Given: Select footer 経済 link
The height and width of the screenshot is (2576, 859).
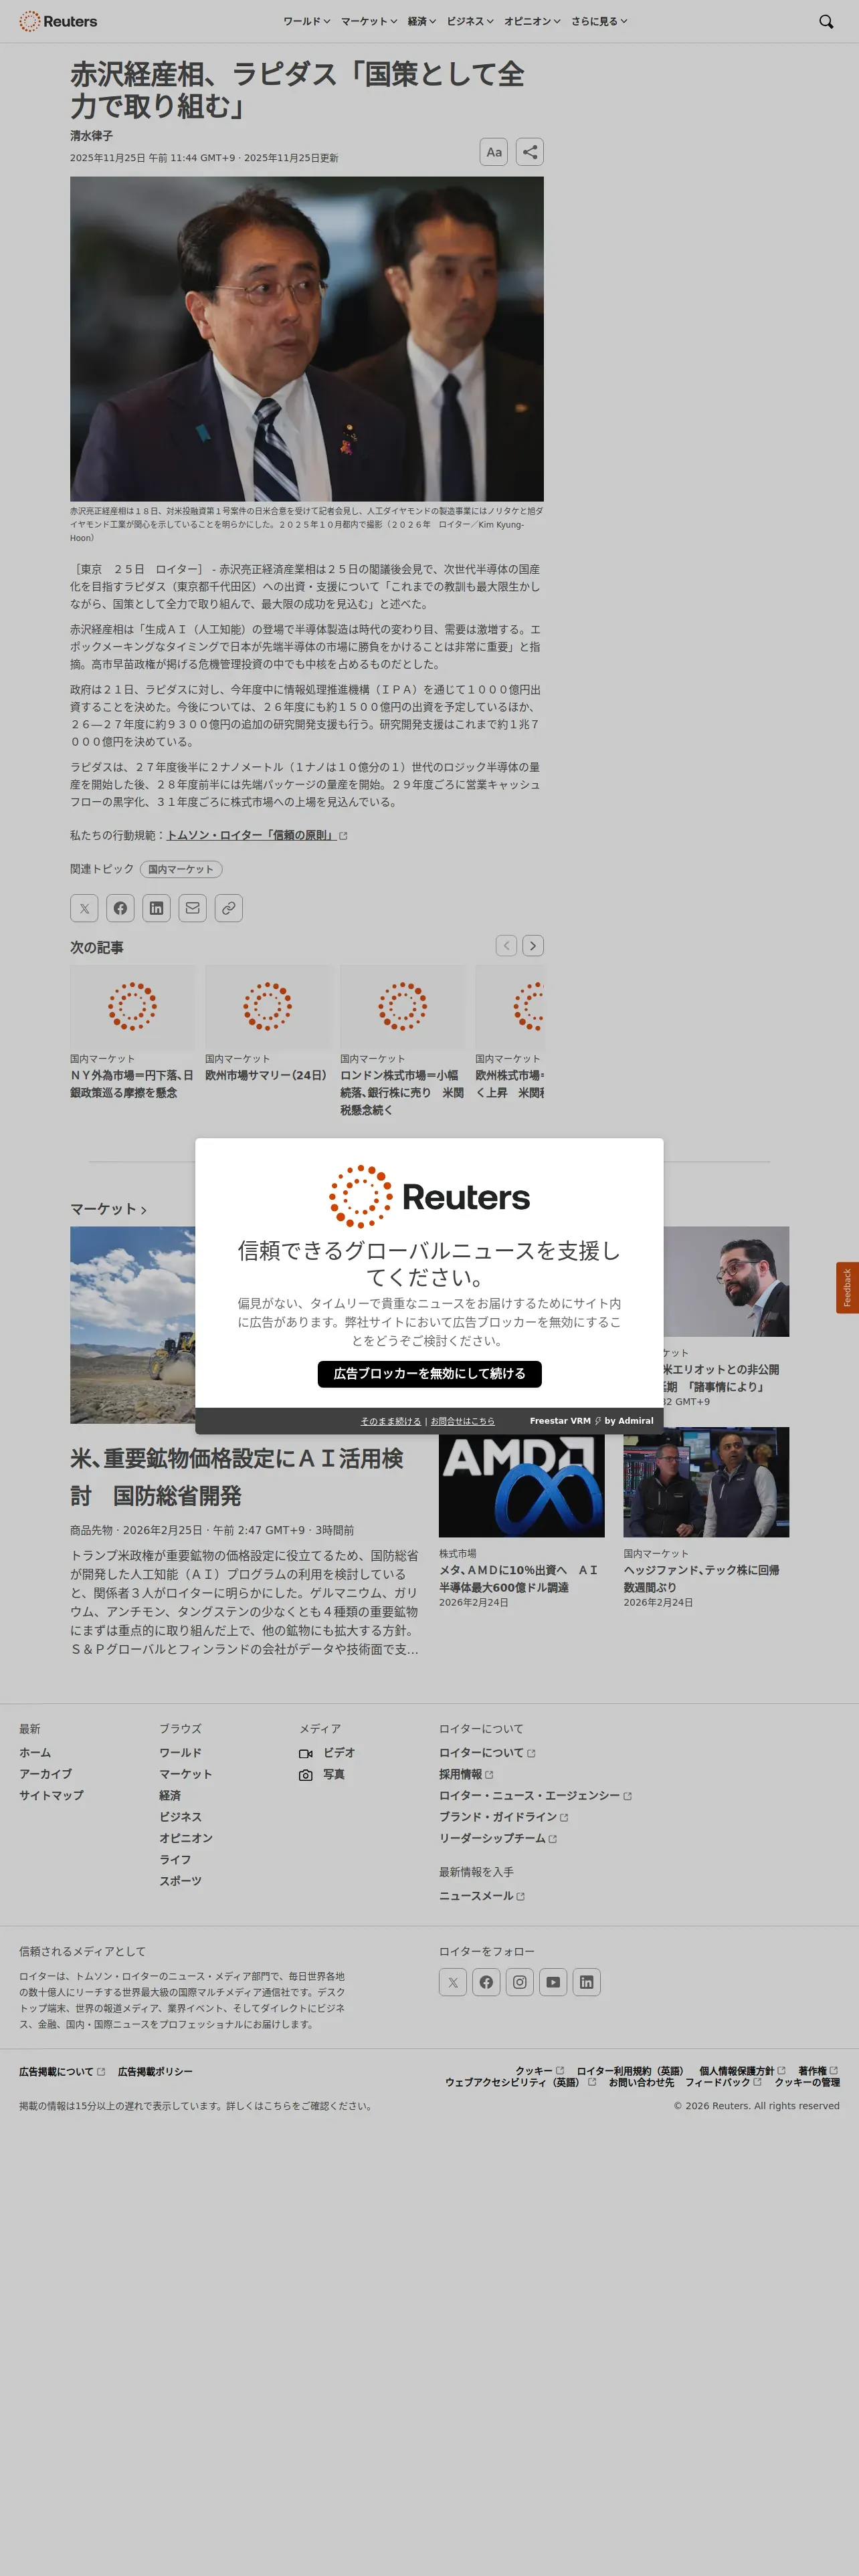Looking at the screenshot, I should pos(170,1795).
